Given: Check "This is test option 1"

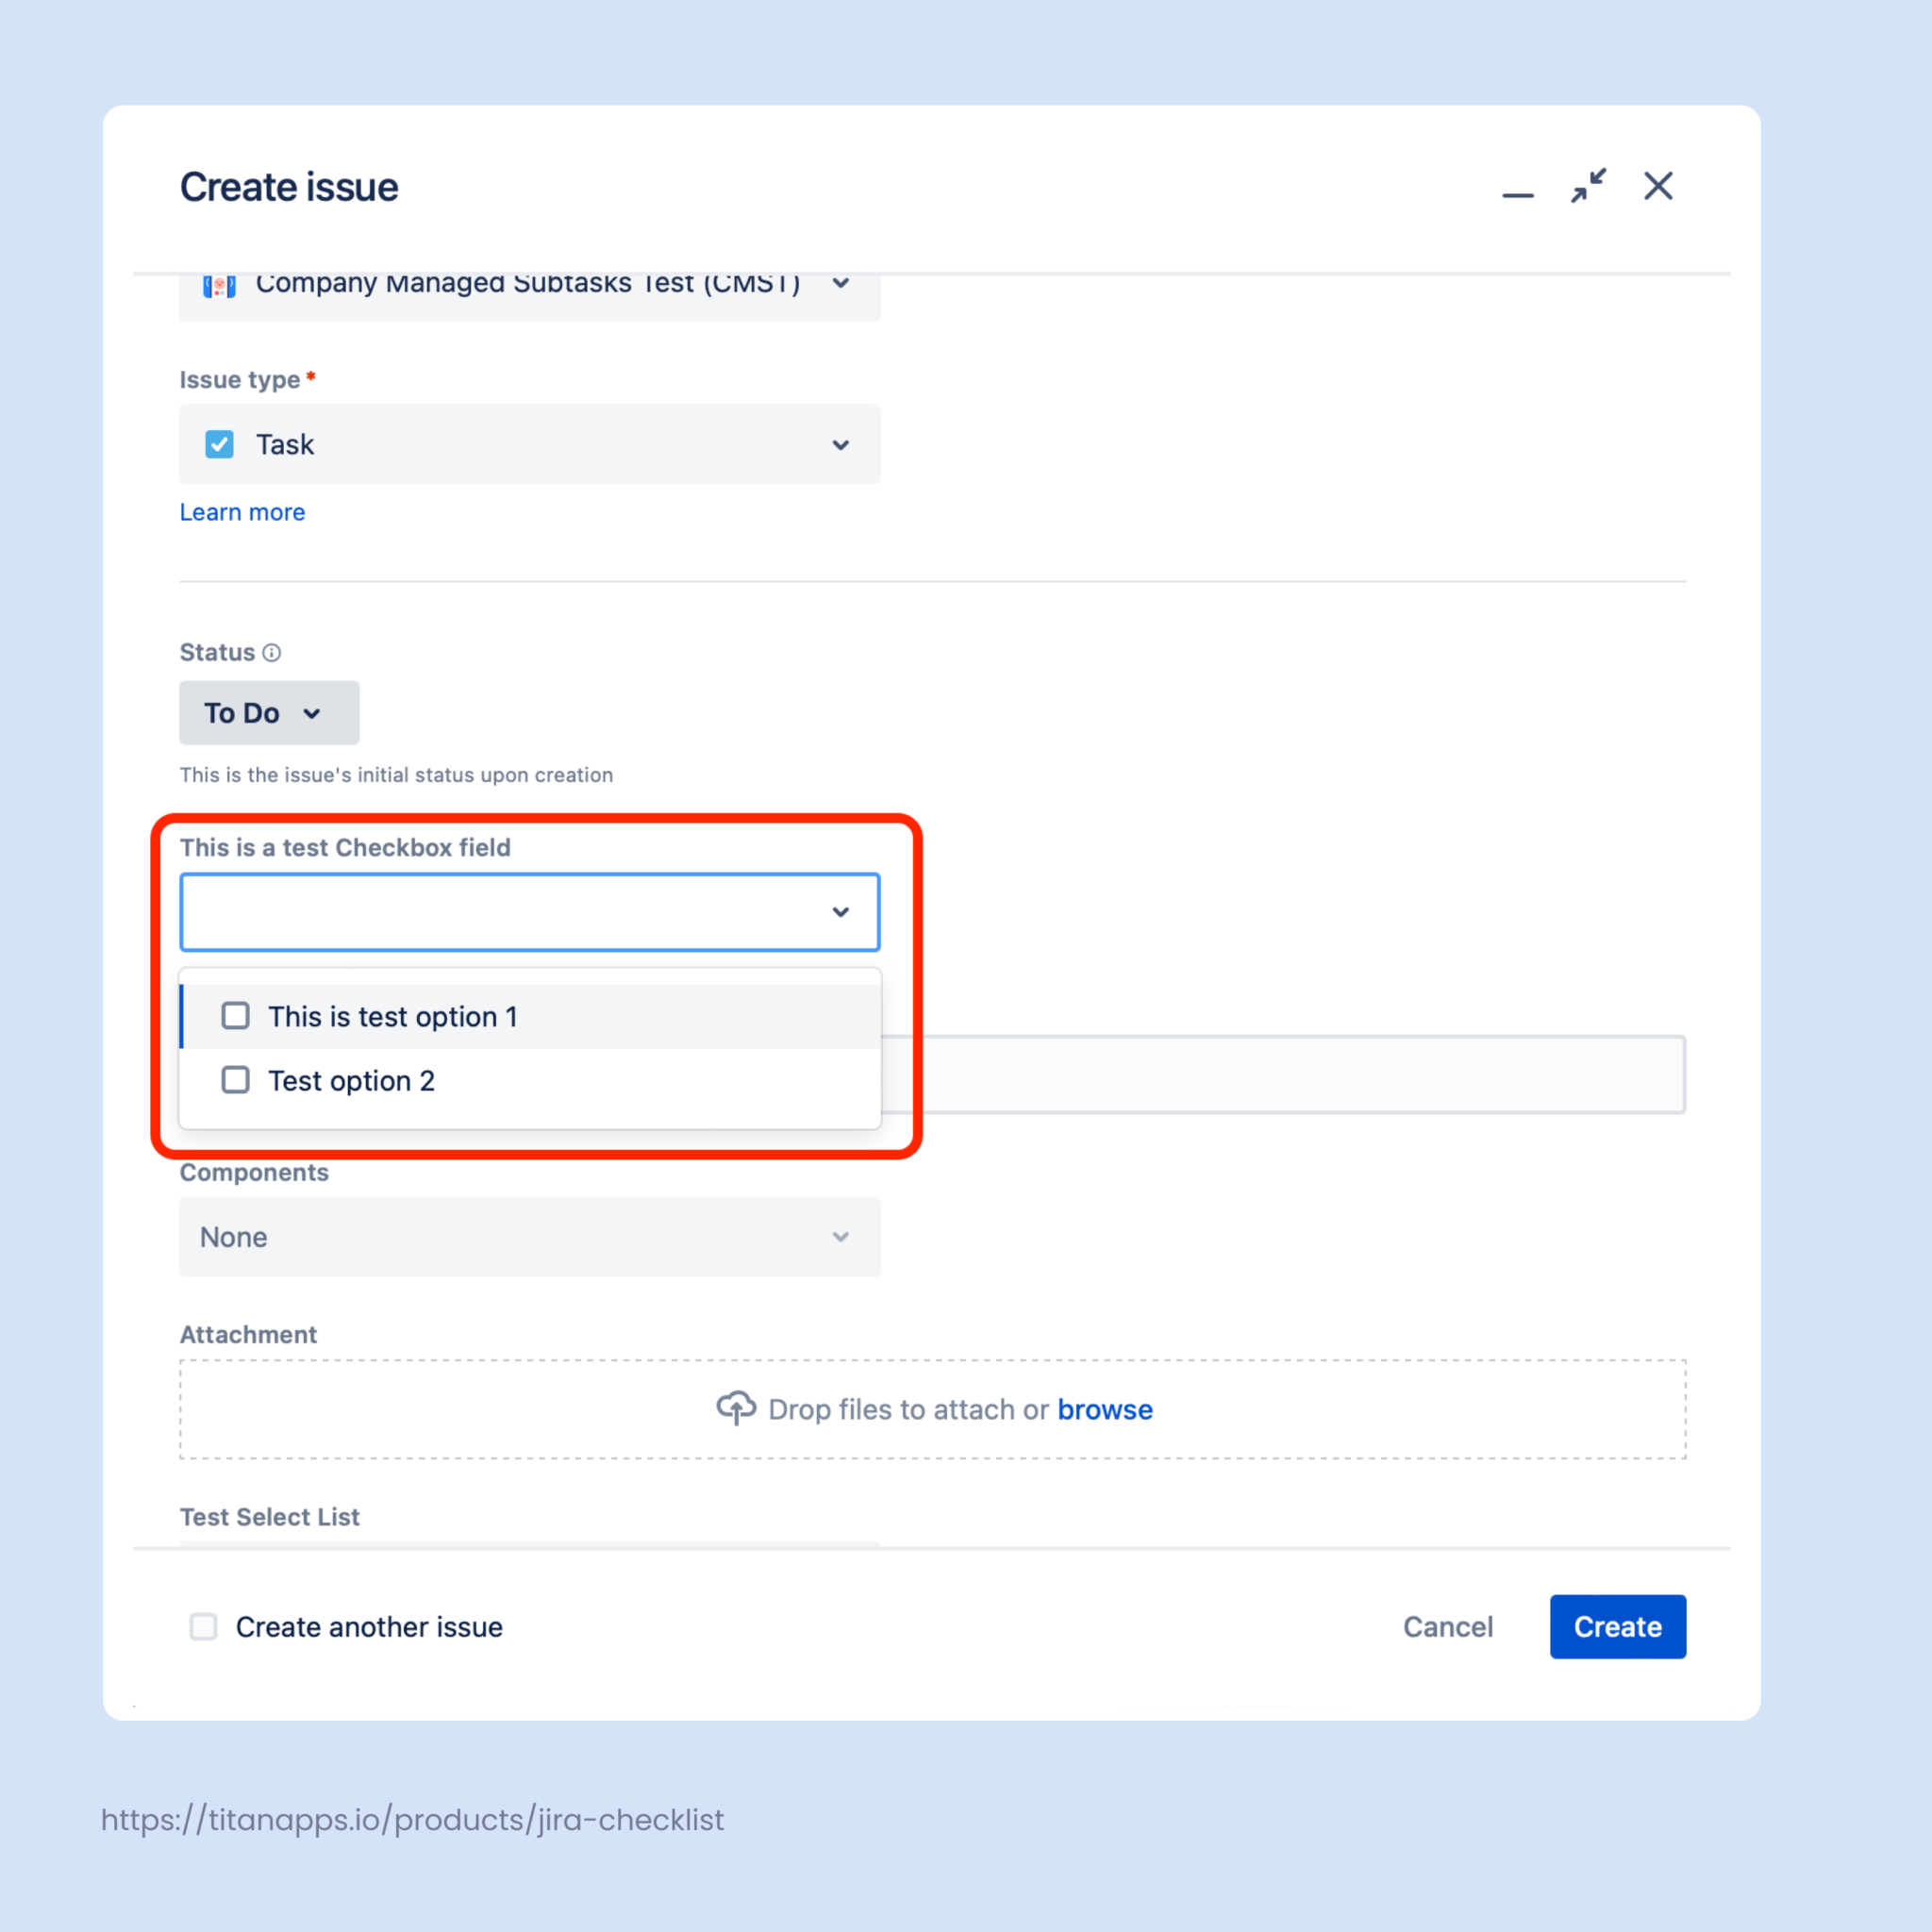Looking at the screenshot, I should [235, 1015].
